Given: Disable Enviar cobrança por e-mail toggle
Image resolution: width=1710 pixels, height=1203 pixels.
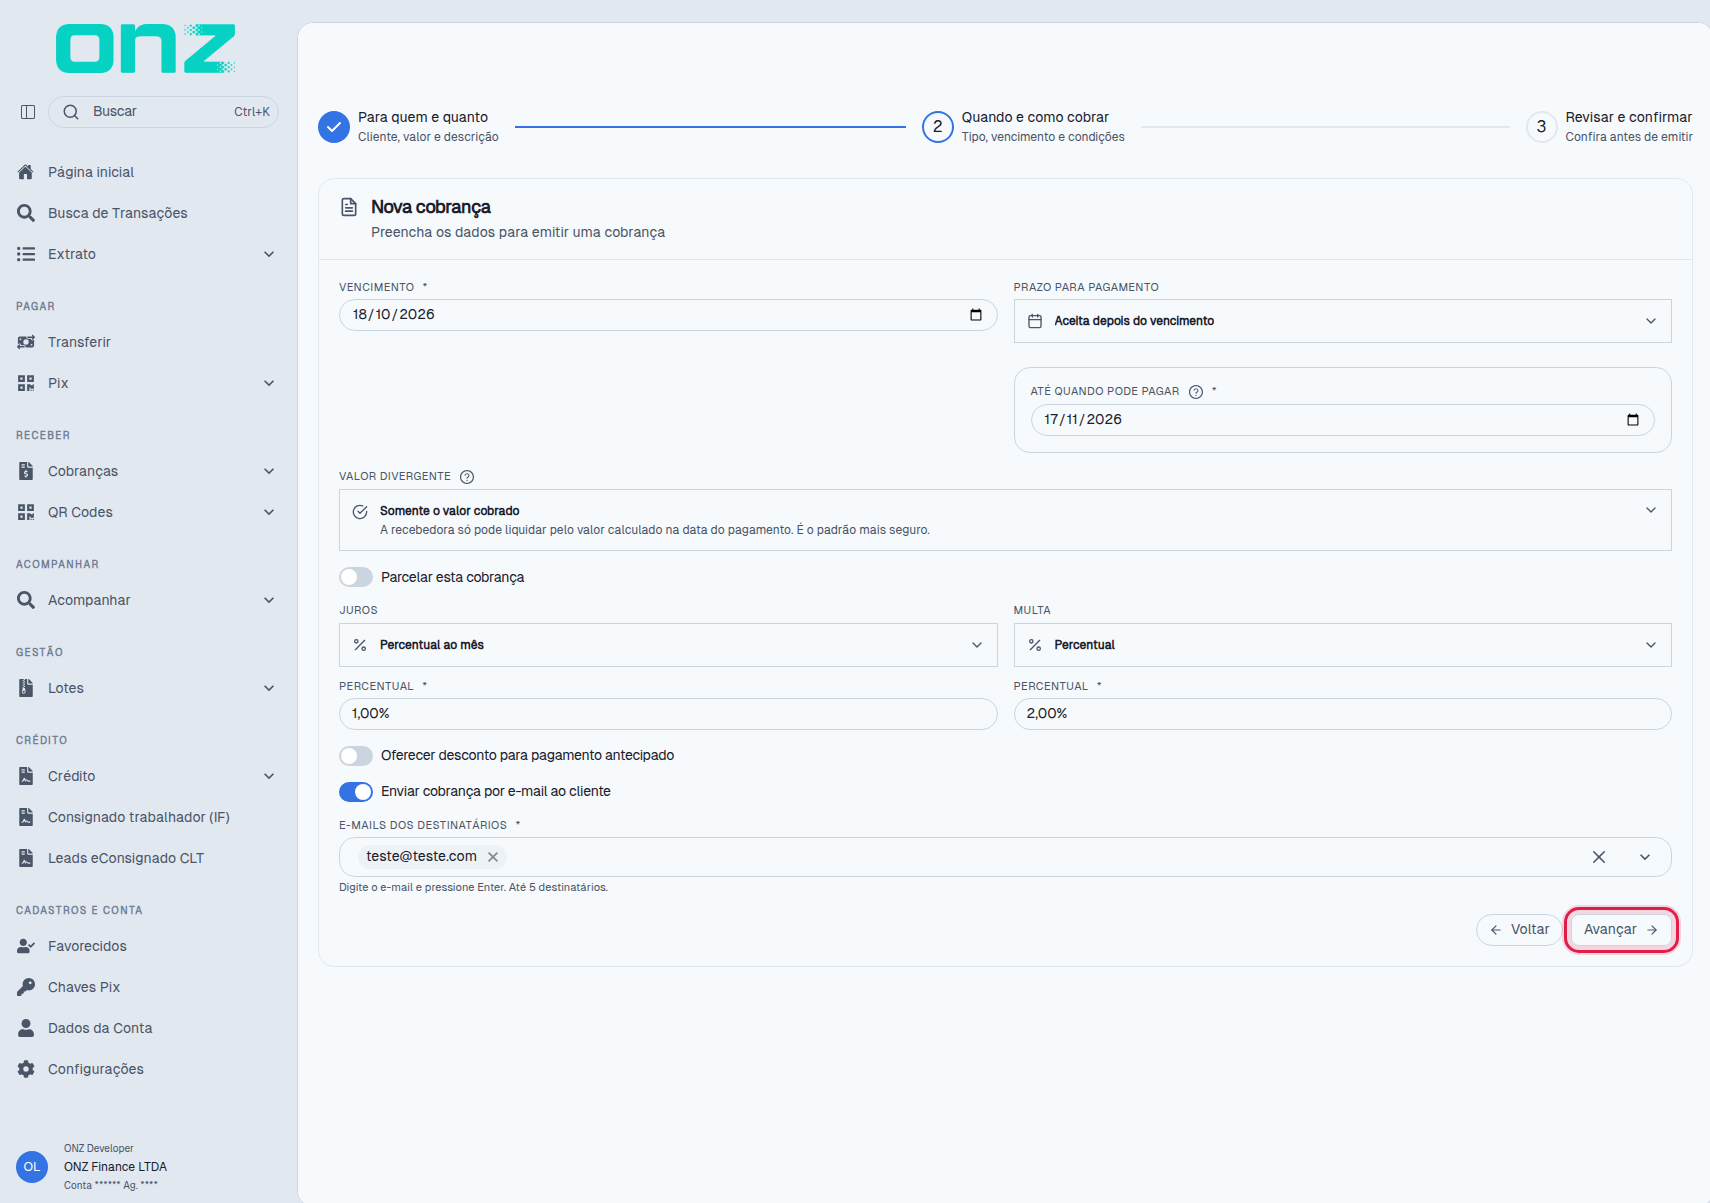Looking at the screenshot, I should click(x=356, y=792).
